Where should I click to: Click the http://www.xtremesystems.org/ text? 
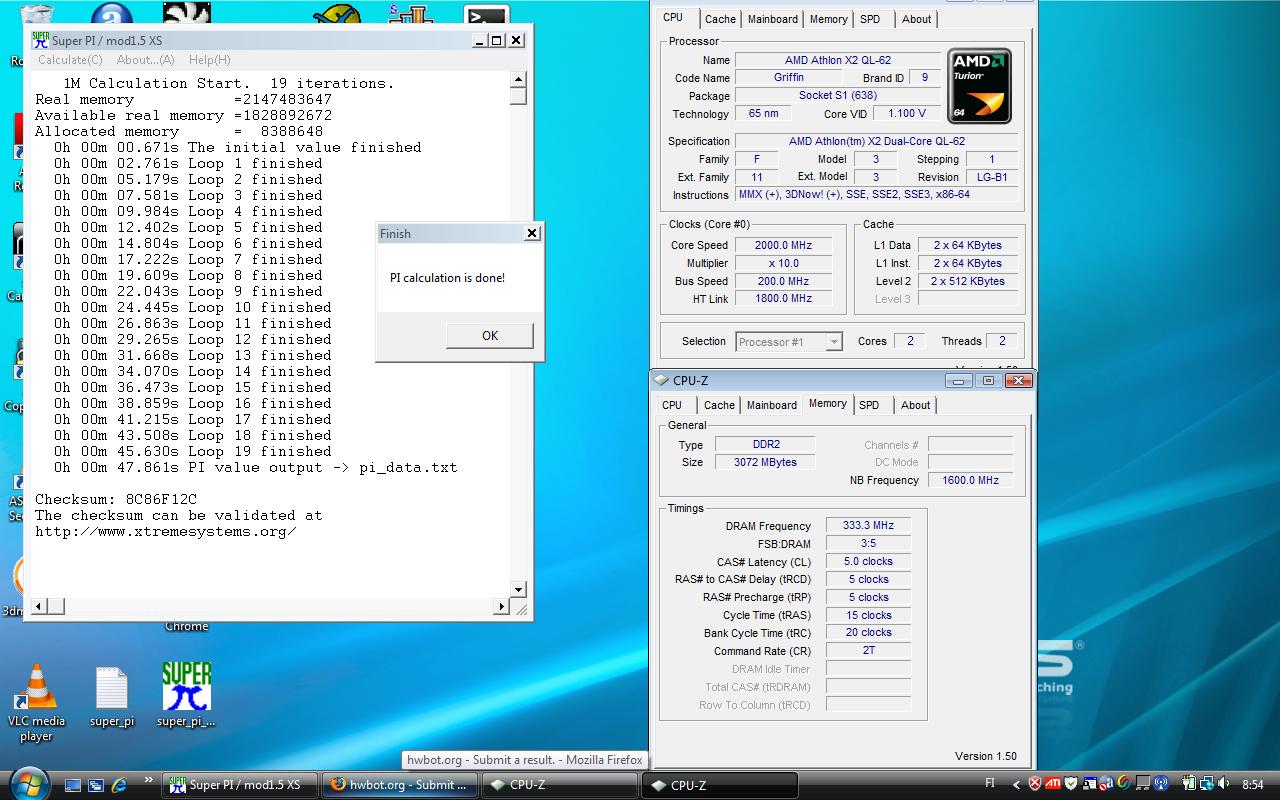pyautogui.click(x=166, y=531)
